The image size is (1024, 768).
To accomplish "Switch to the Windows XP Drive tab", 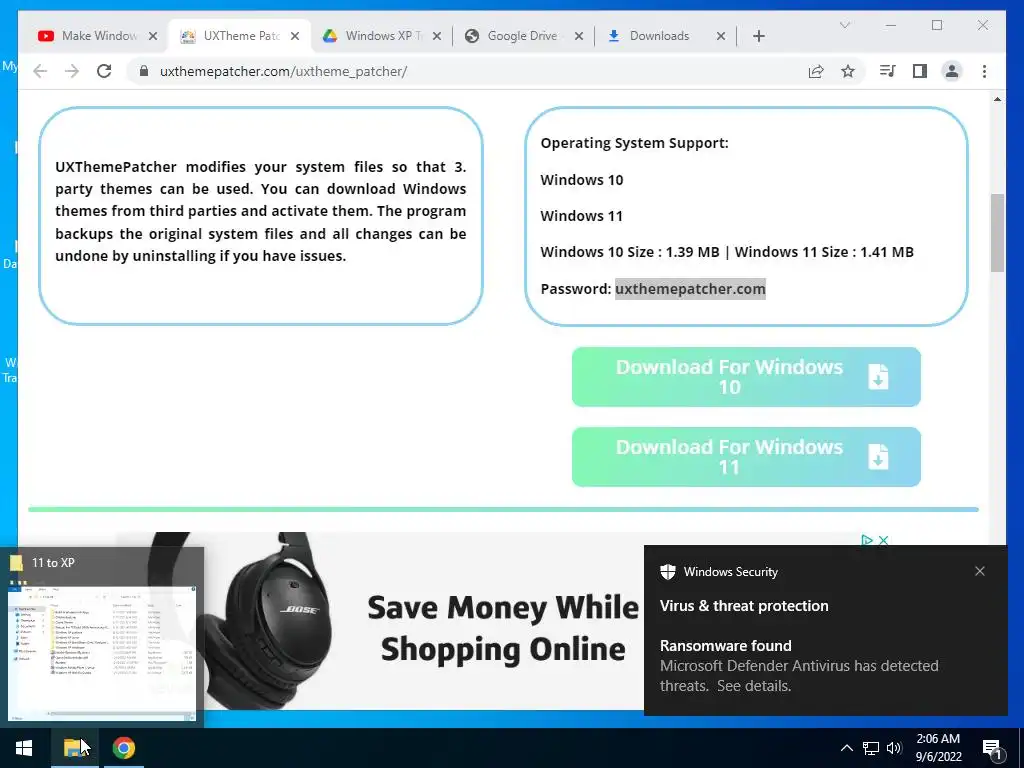I will 382,36.
